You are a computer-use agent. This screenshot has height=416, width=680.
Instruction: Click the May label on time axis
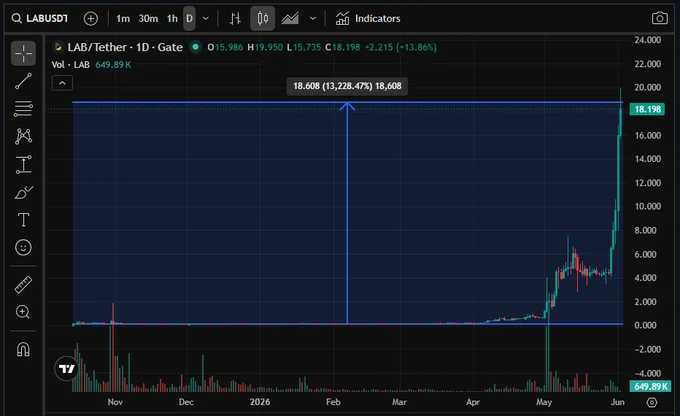pos(544,402)
